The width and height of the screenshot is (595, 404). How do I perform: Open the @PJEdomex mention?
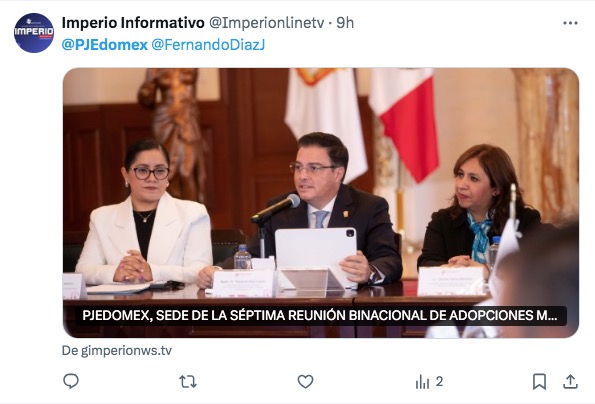(x=104, y=45)
